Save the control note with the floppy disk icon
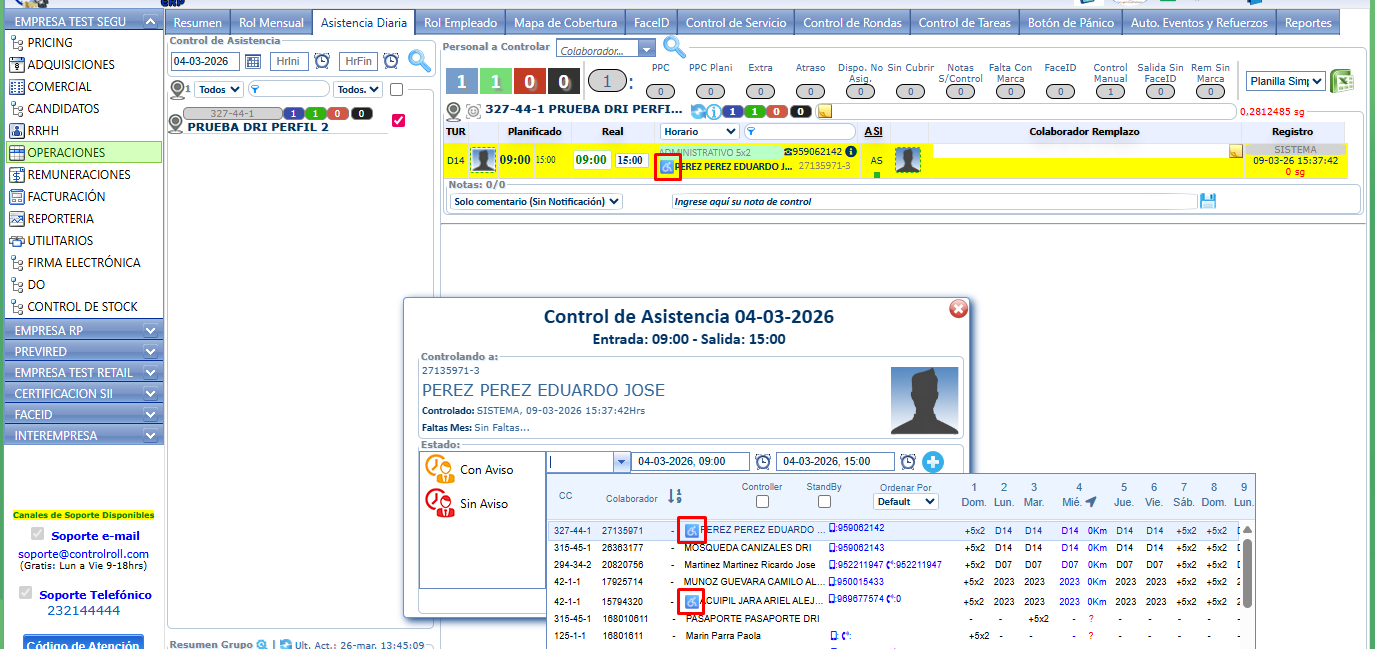The height and width of the screenshot is (649, 1375). point(1207,201)
